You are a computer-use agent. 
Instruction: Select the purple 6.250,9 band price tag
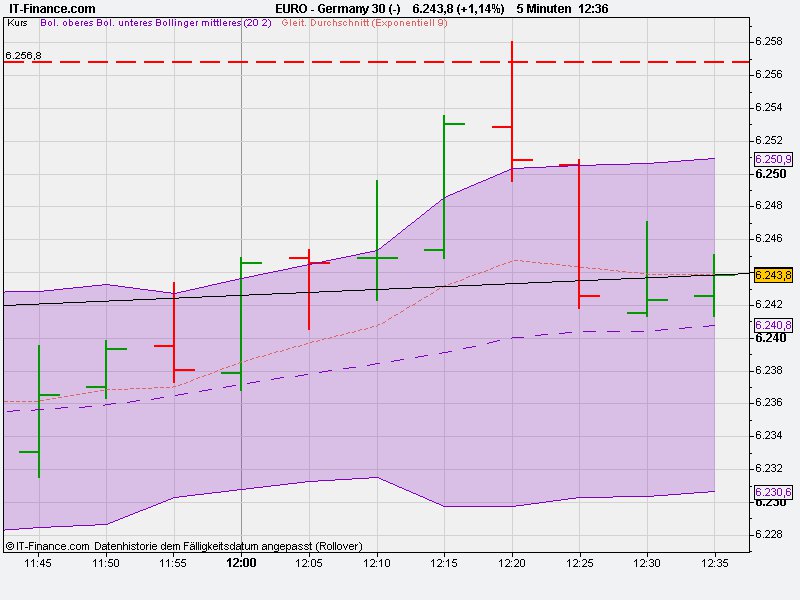(x=772, y=161)
